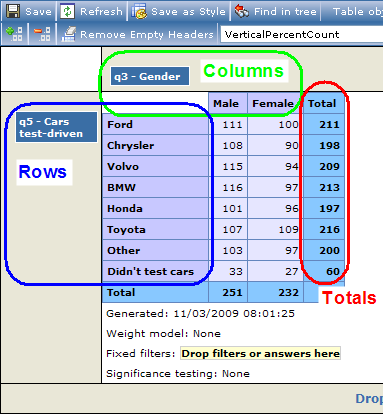
Task: Click the Remove Empty Headers label
Action: click(x=147, y=35)
